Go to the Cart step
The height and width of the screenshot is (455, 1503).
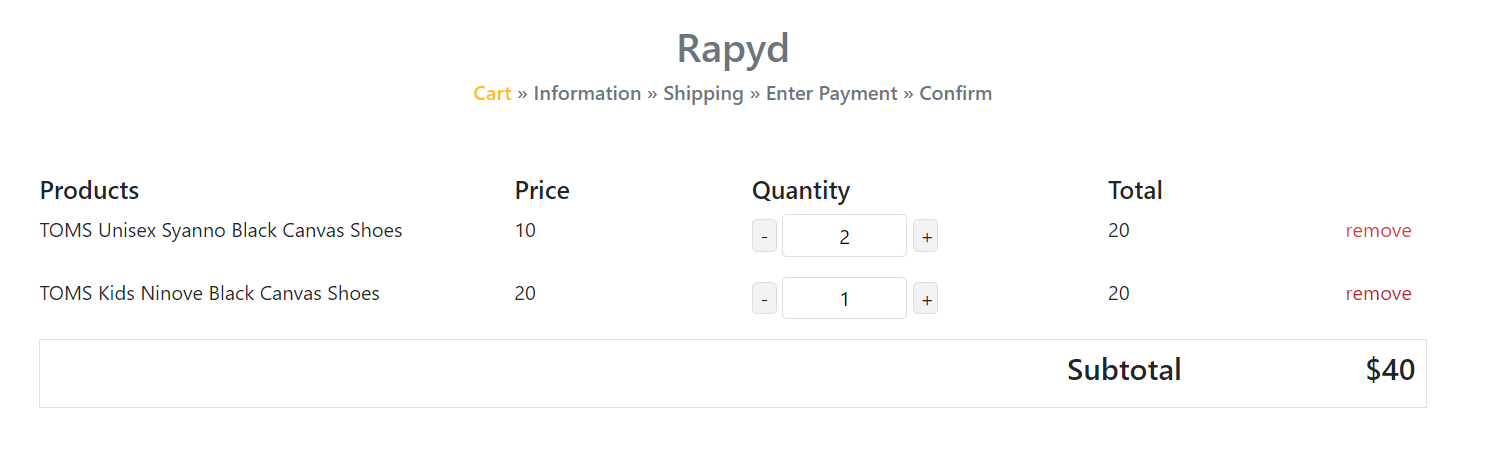tap(492, 94)
